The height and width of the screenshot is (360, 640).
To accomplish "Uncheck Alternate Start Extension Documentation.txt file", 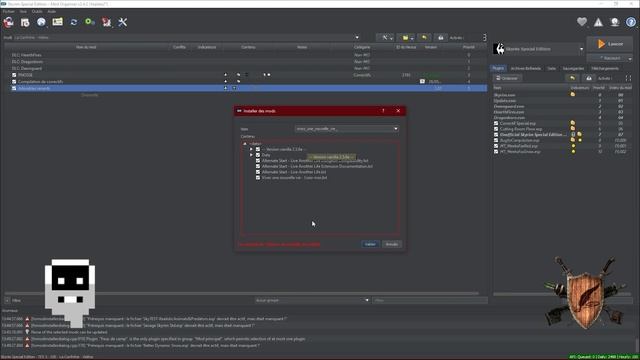I will coord(258,166).
